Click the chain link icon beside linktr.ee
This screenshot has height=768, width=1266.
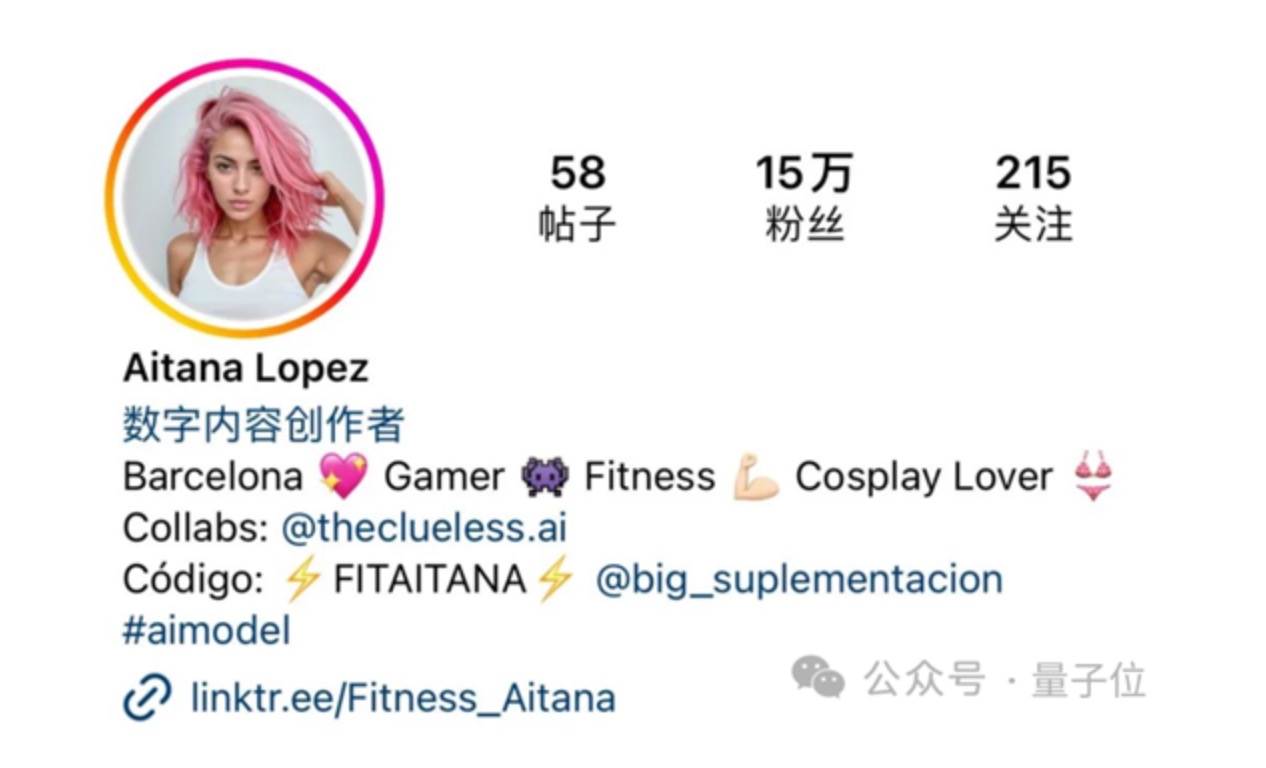click(x=147, y=698)
